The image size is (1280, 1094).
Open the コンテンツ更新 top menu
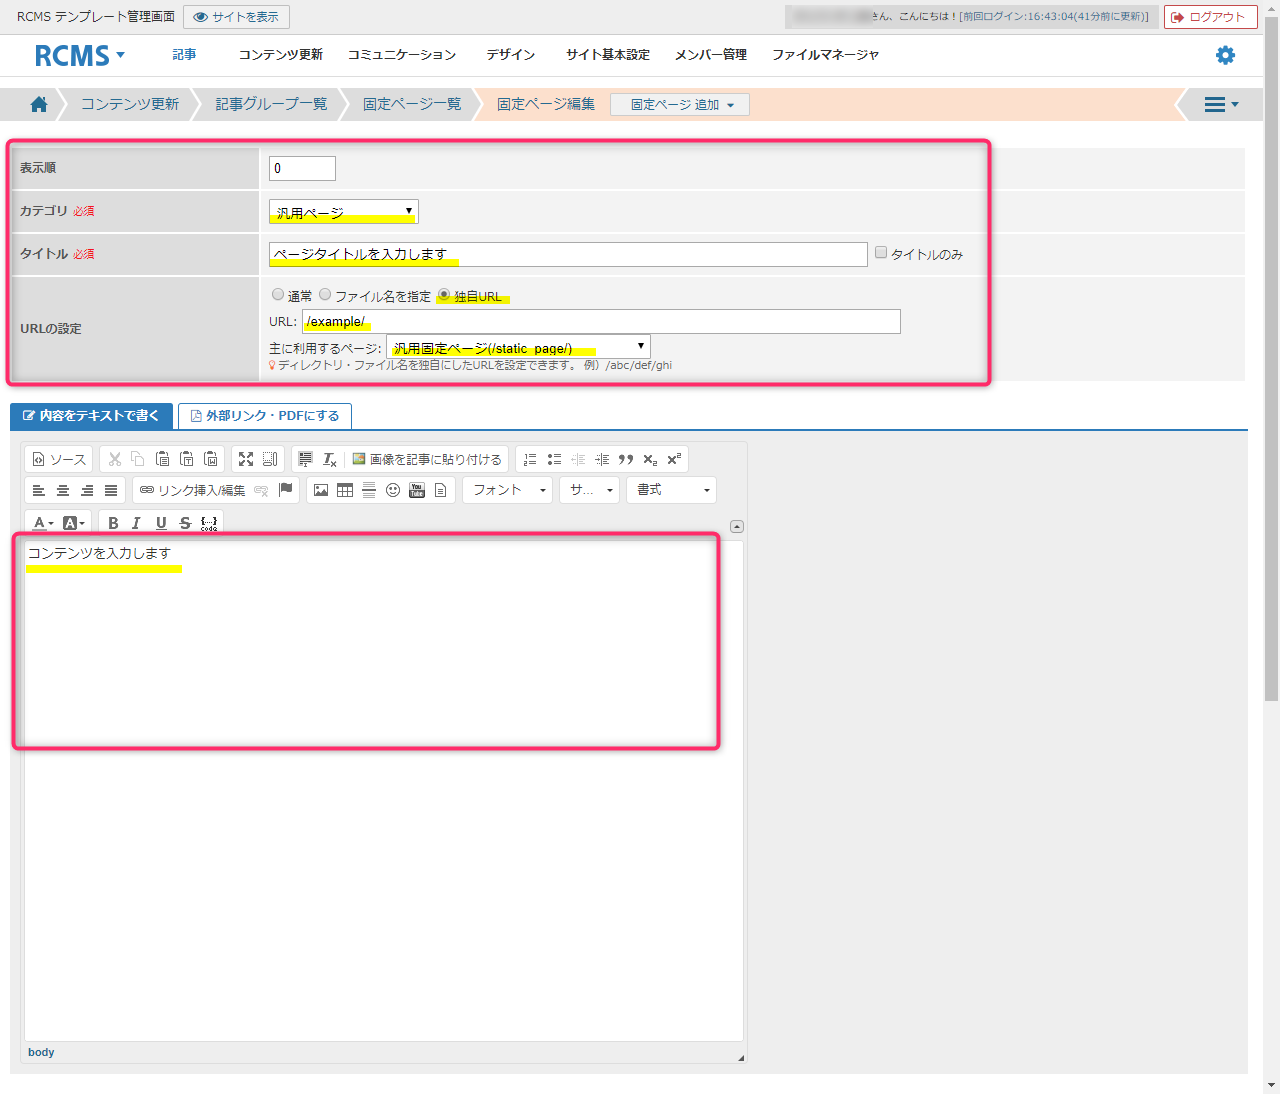click(x=280, y=55)
